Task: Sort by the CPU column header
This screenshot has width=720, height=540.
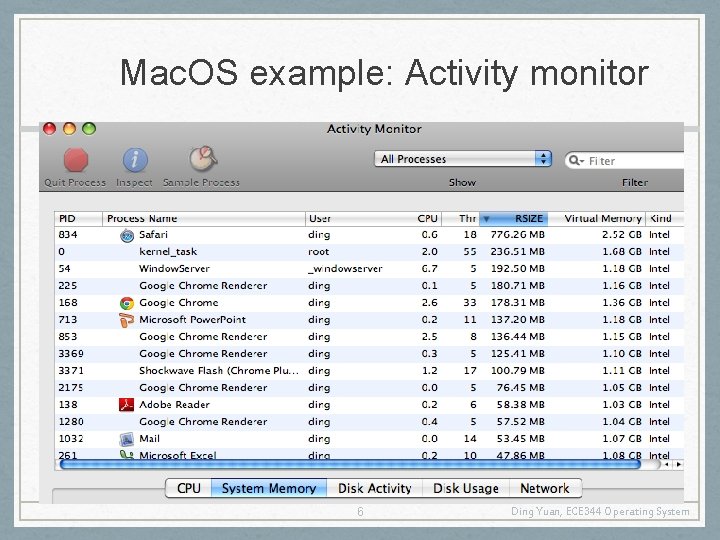Action: 425,219
